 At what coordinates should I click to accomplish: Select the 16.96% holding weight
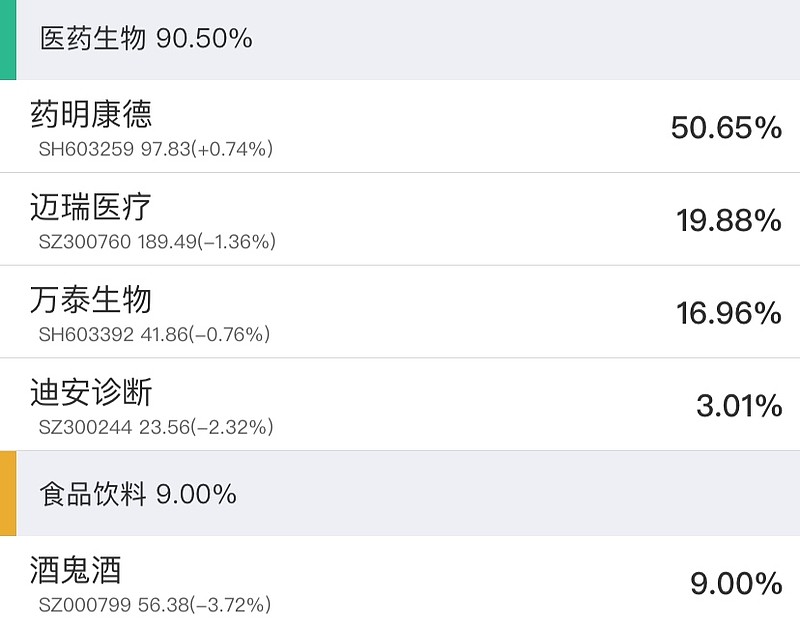click(x=729, y=314)
